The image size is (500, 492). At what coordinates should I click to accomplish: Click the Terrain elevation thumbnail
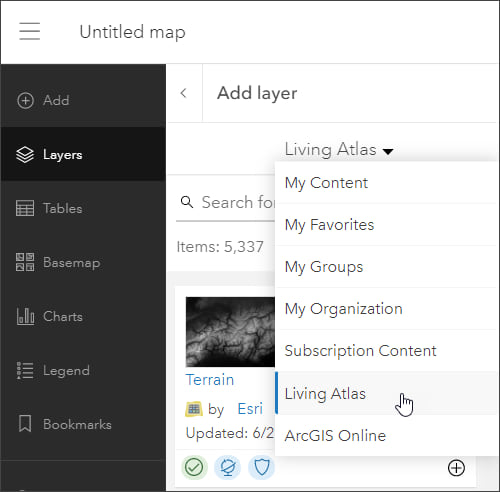tap(230, 332)
